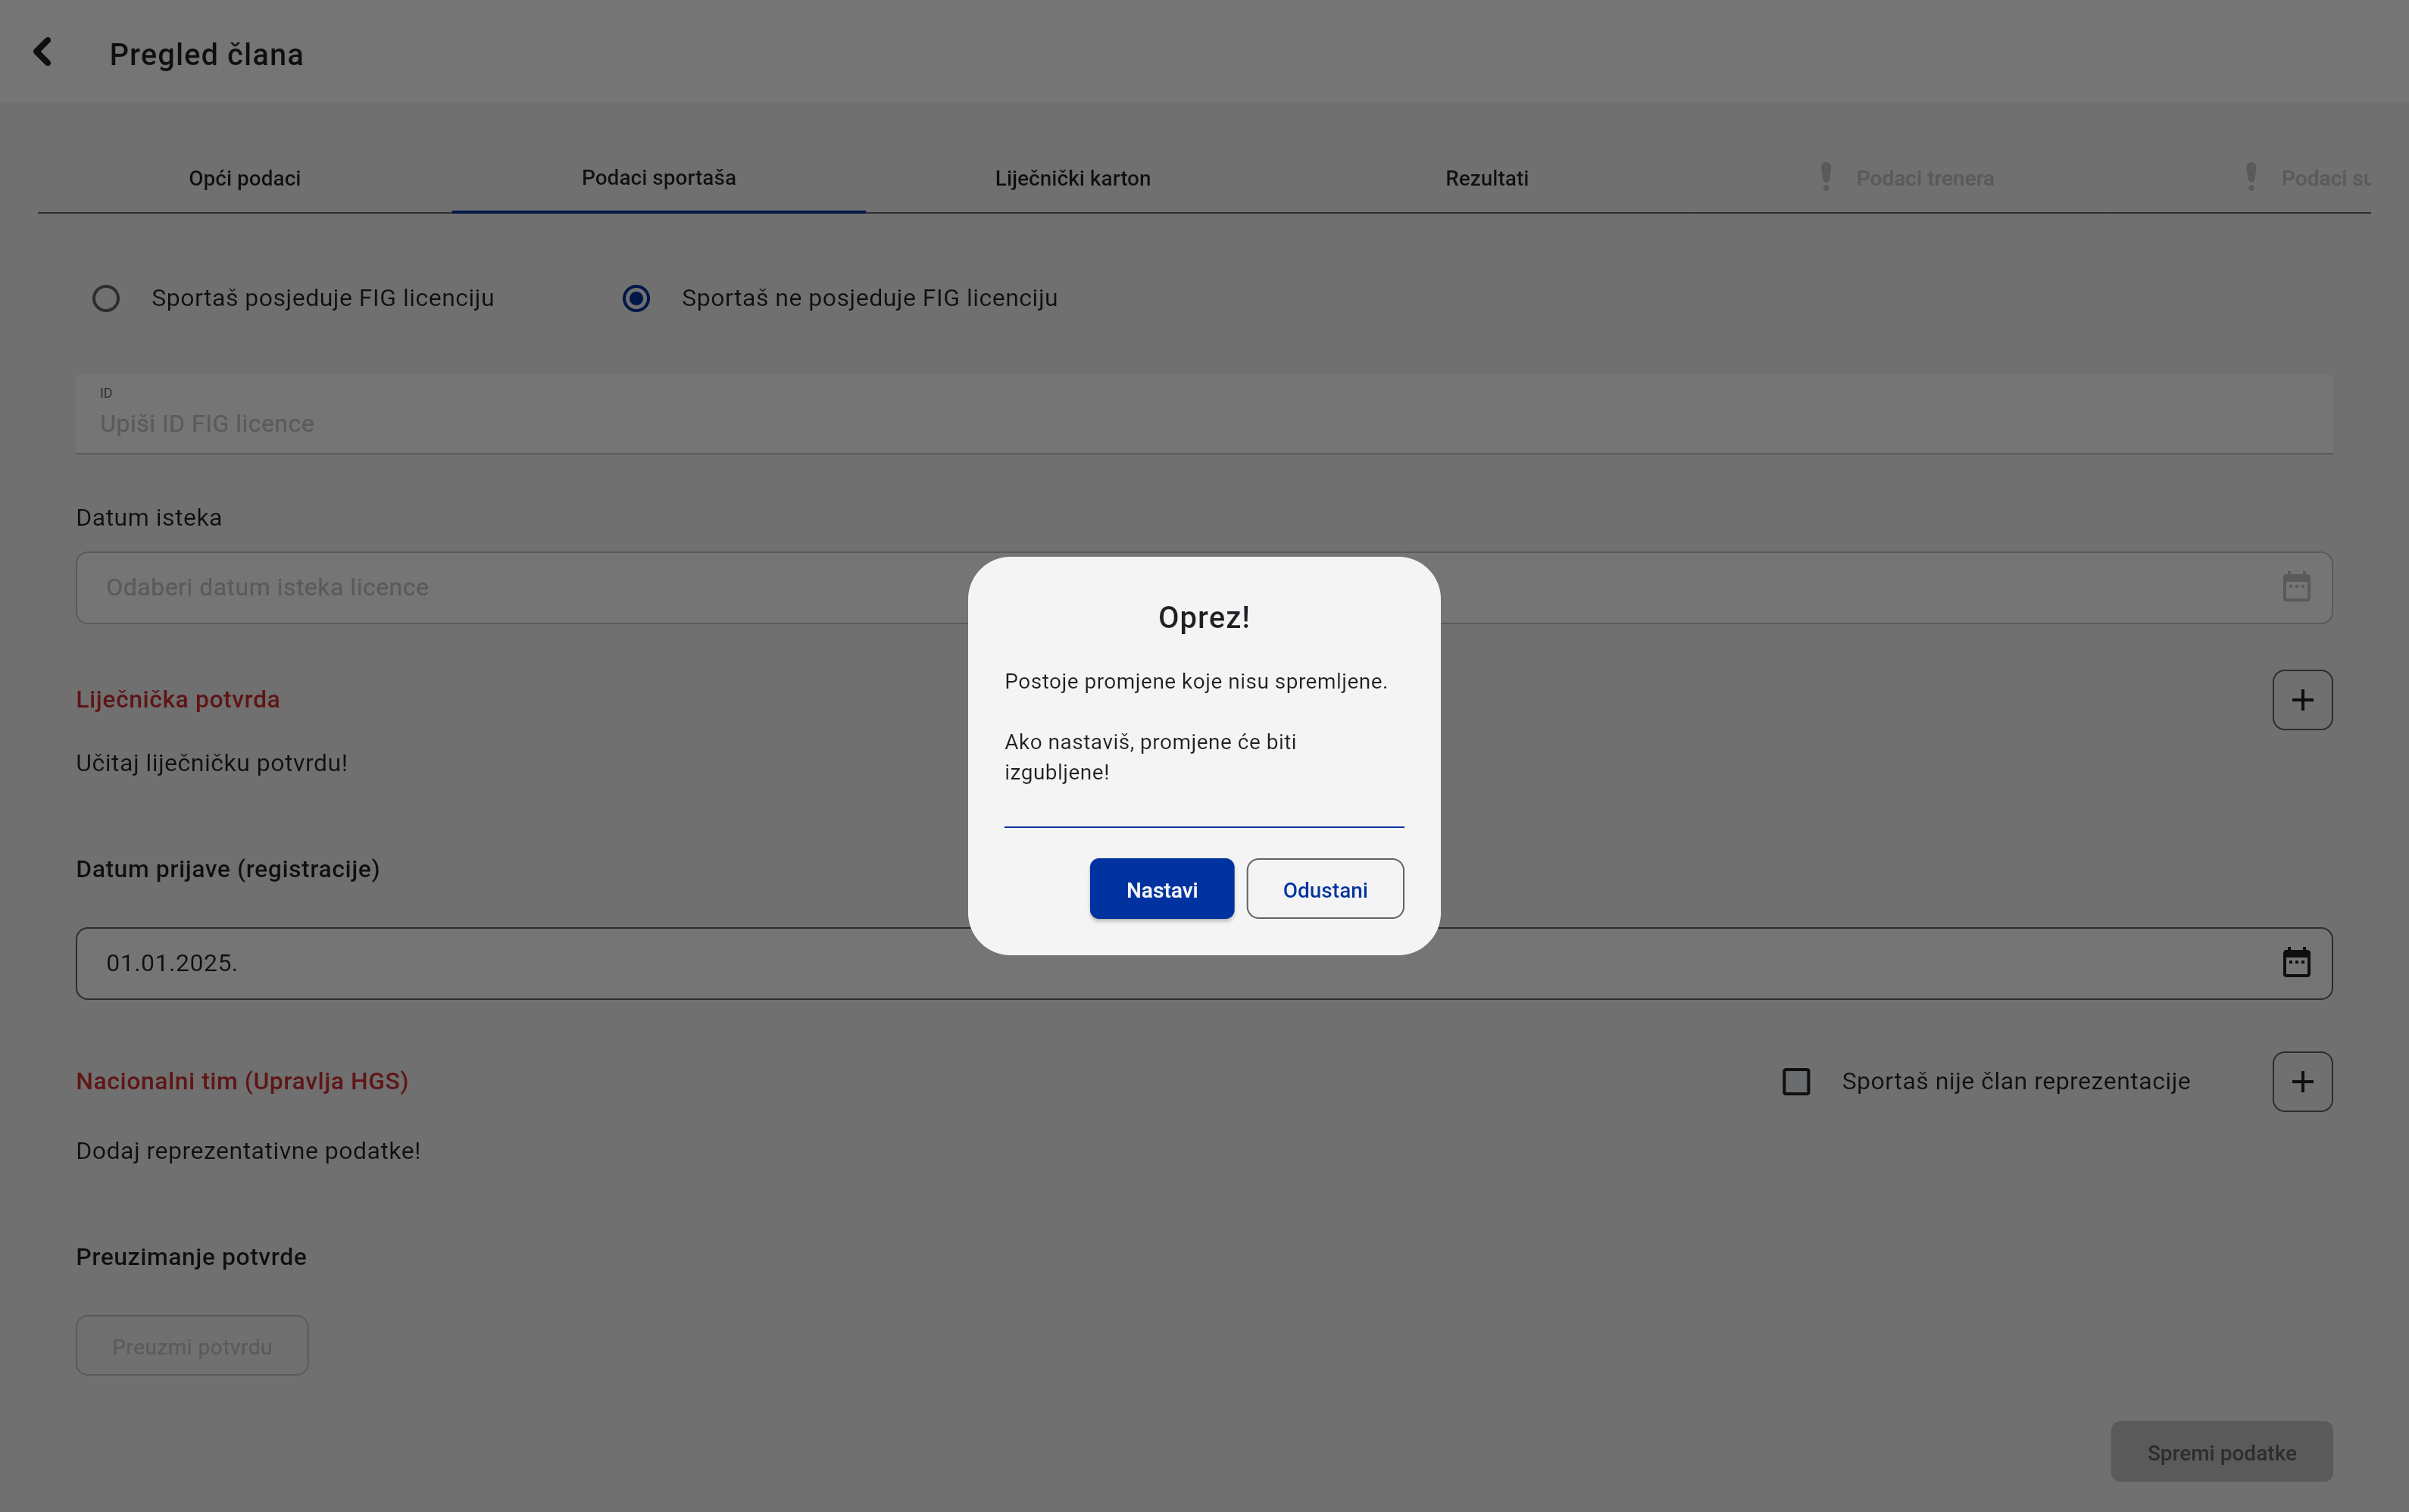This screenshot has height=1512, width=2409.
Task: Select 'Sportaš ne posjeduje FIG licenciju' radio
Action: [x=636, y=299]
